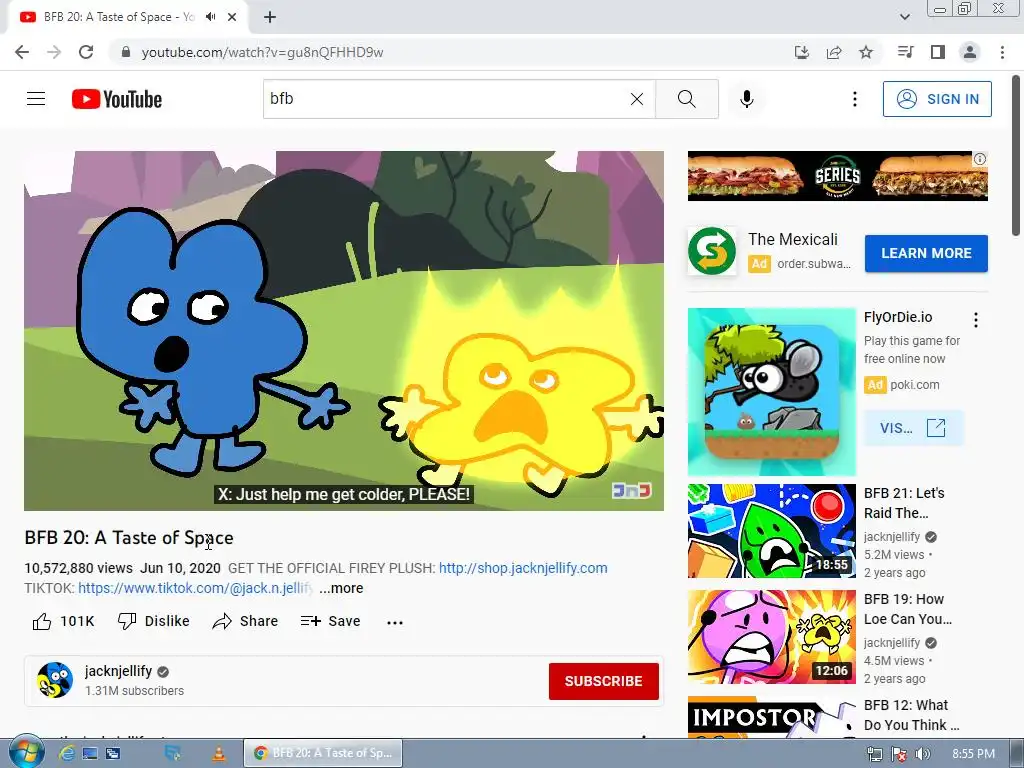Click the URL in the address bar

[263, 52]
